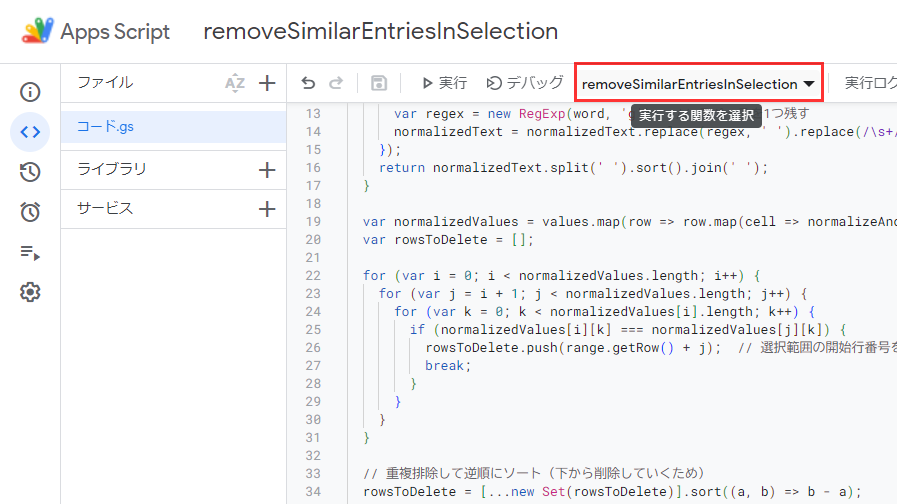Run the script with 実行 button

pos(444,84)
